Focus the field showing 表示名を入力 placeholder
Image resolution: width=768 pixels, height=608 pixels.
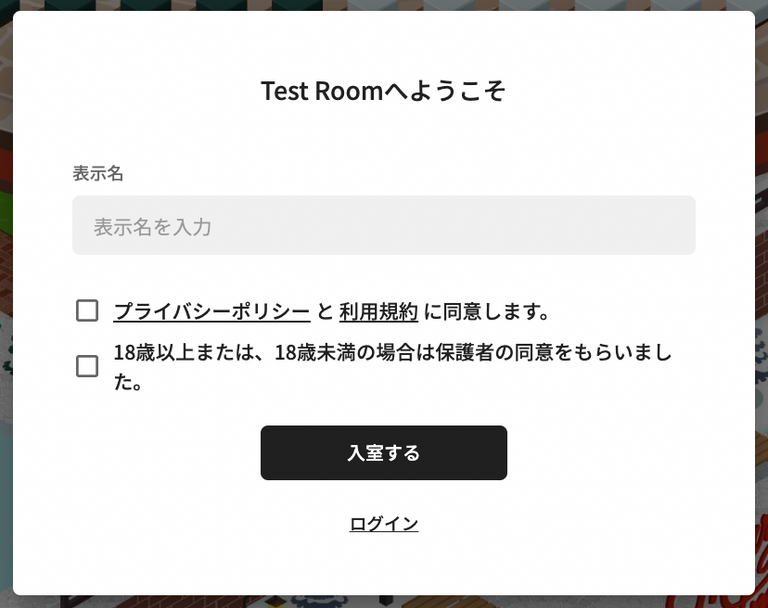(x=384, y=225)
